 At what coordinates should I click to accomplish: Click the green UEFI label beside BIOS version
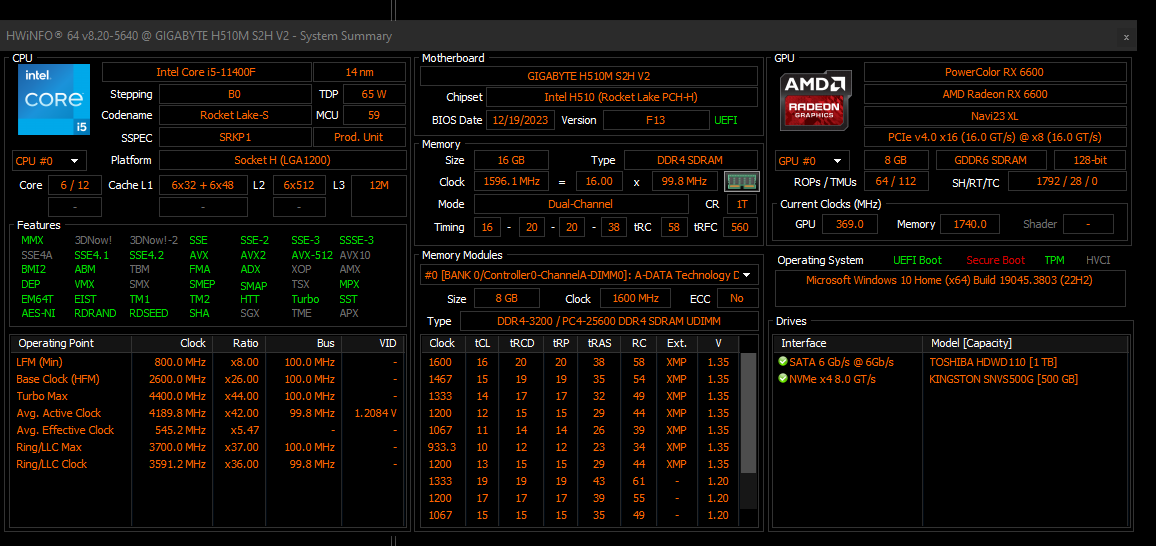pos(725,120)
